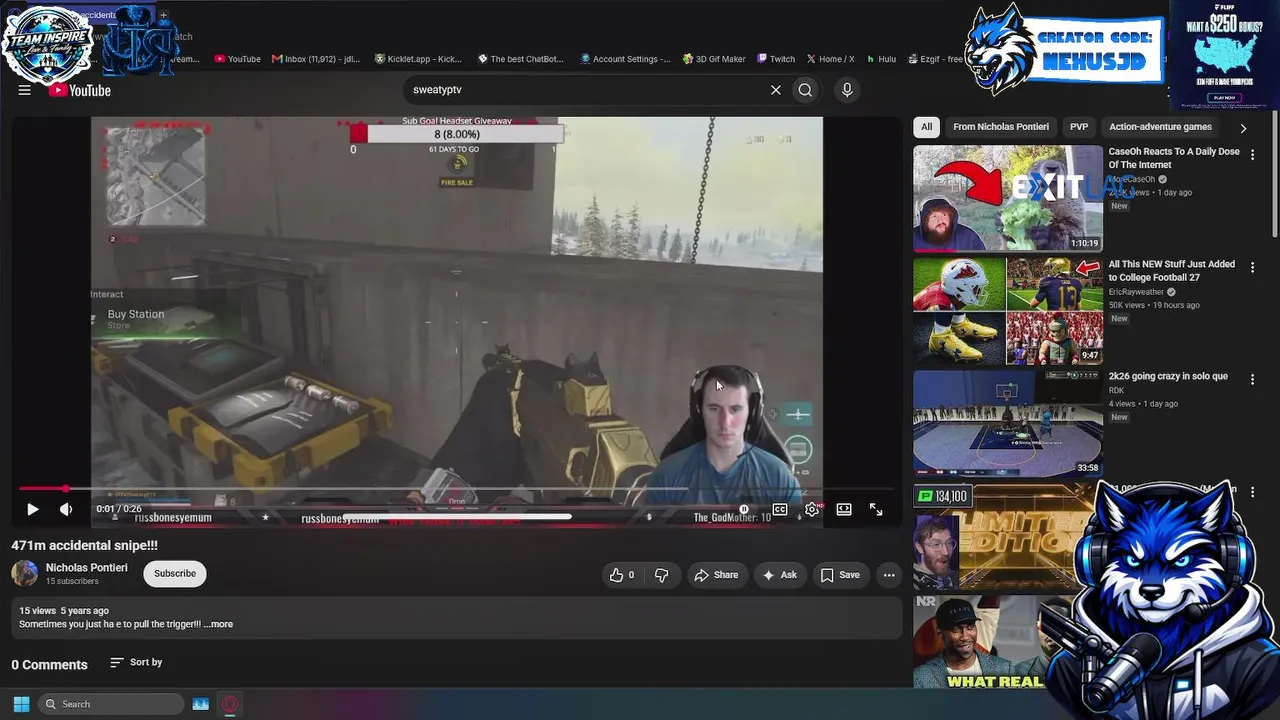Open the Hulu bookmark
Screen dimensions: 1280x720
coord(881,59)
